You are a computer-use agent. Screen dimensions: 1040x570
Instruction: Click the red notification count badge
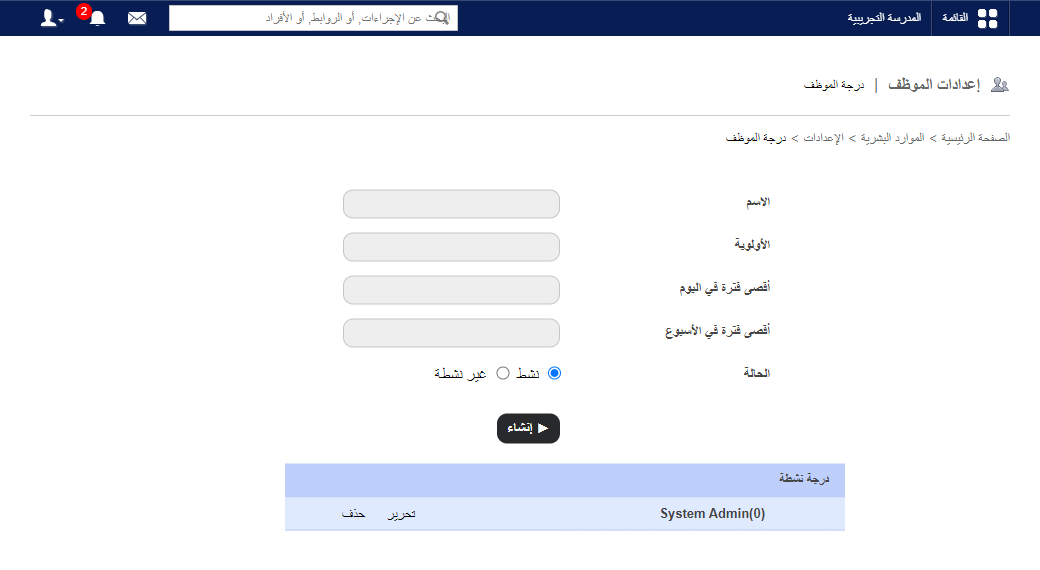[84, 11]
